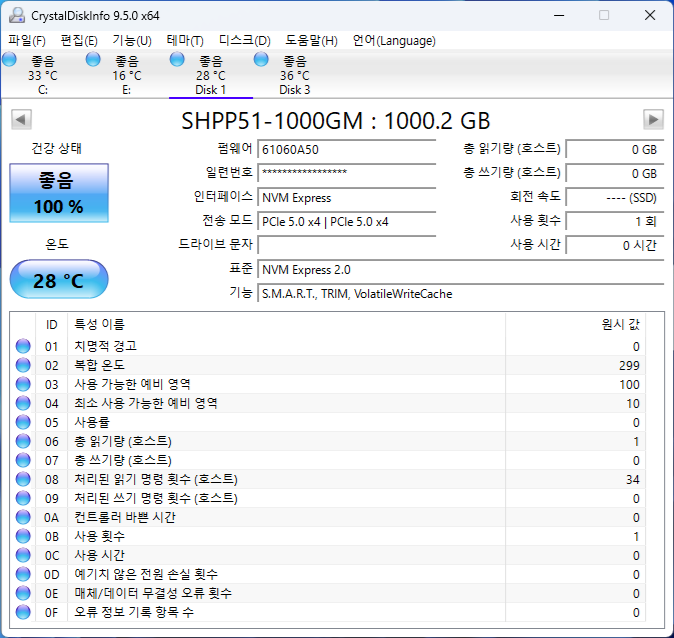Open the 디스크(D) menu
Screen dimensions: 674x638
tap(245, 40)
